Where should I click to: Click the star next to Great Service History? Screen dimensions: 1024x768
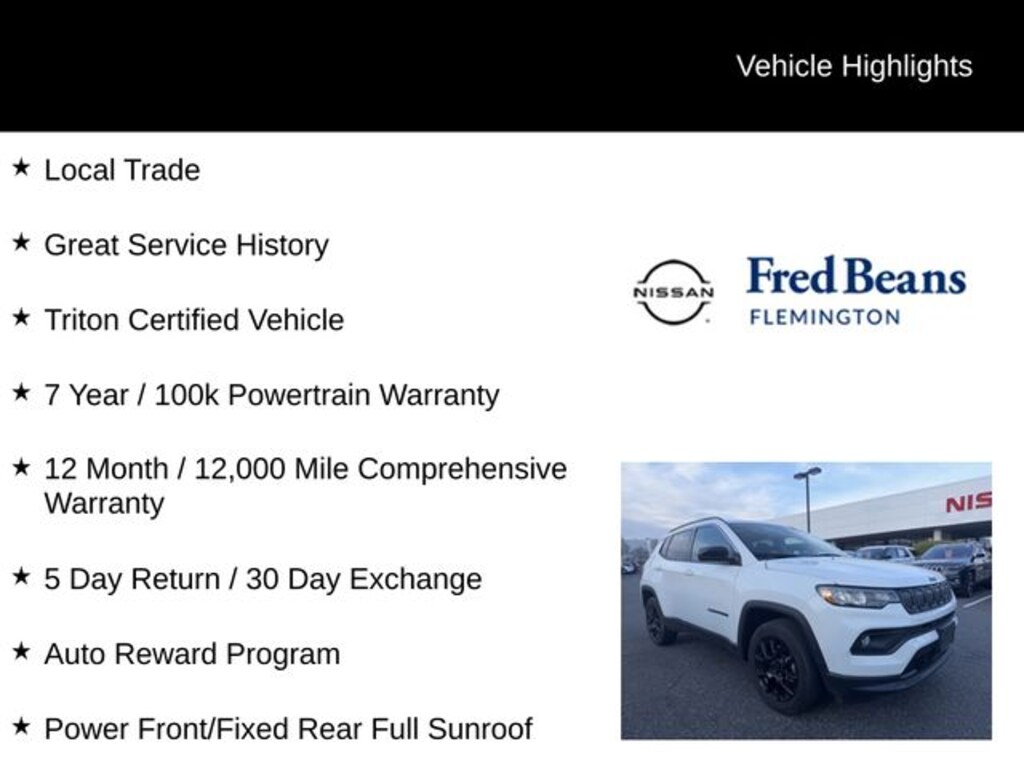(x=21, y=243)
